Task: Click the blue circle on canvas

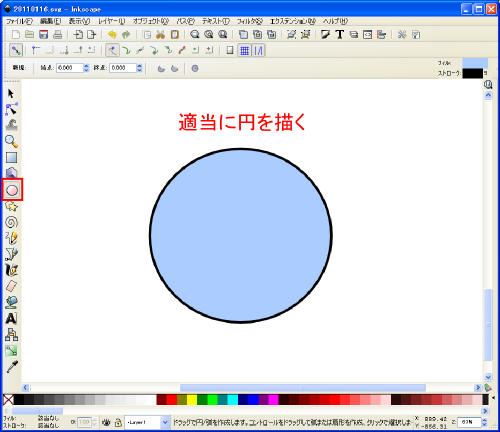Action: (x=241, y=235)
